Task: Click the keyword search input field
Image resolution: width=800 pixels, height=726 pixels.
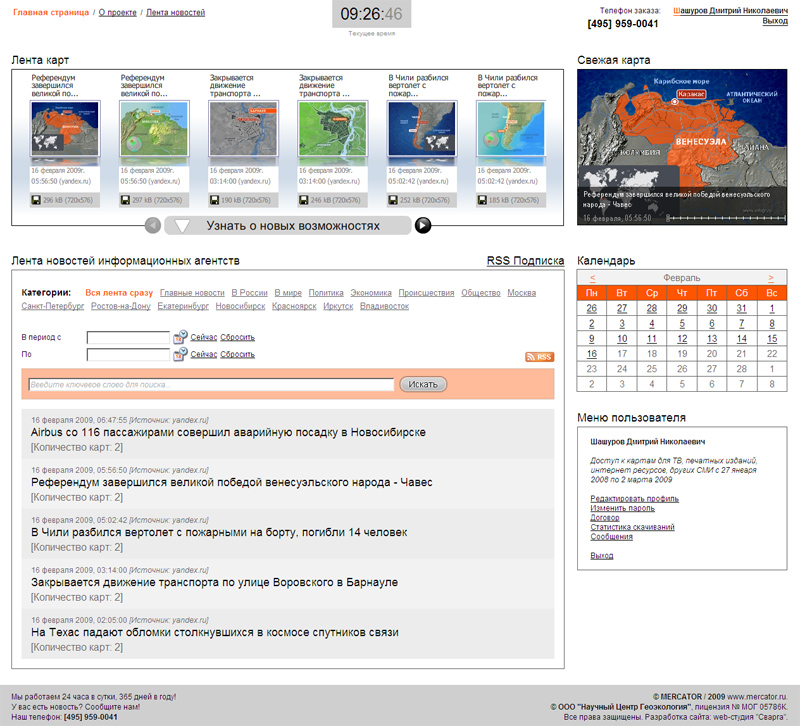Action: 211,384
